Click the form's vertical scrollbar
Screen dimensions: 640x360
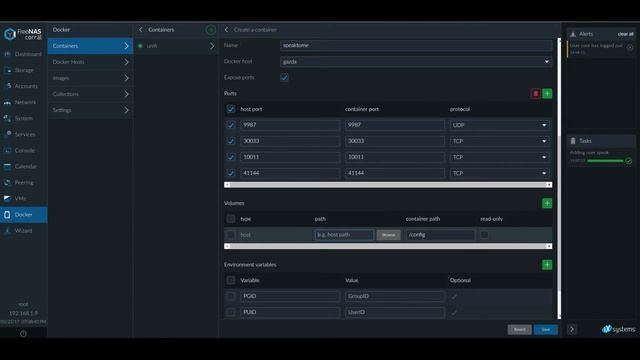pos(559,178)
